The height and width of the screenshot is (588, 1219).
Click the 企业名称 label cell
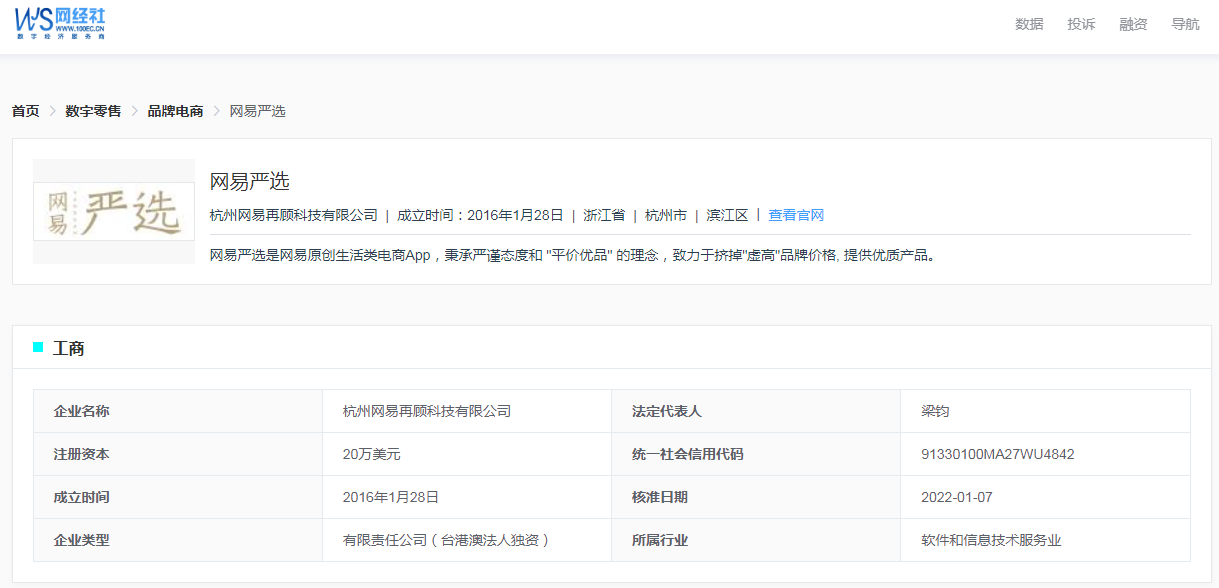[x=178, y=411]
